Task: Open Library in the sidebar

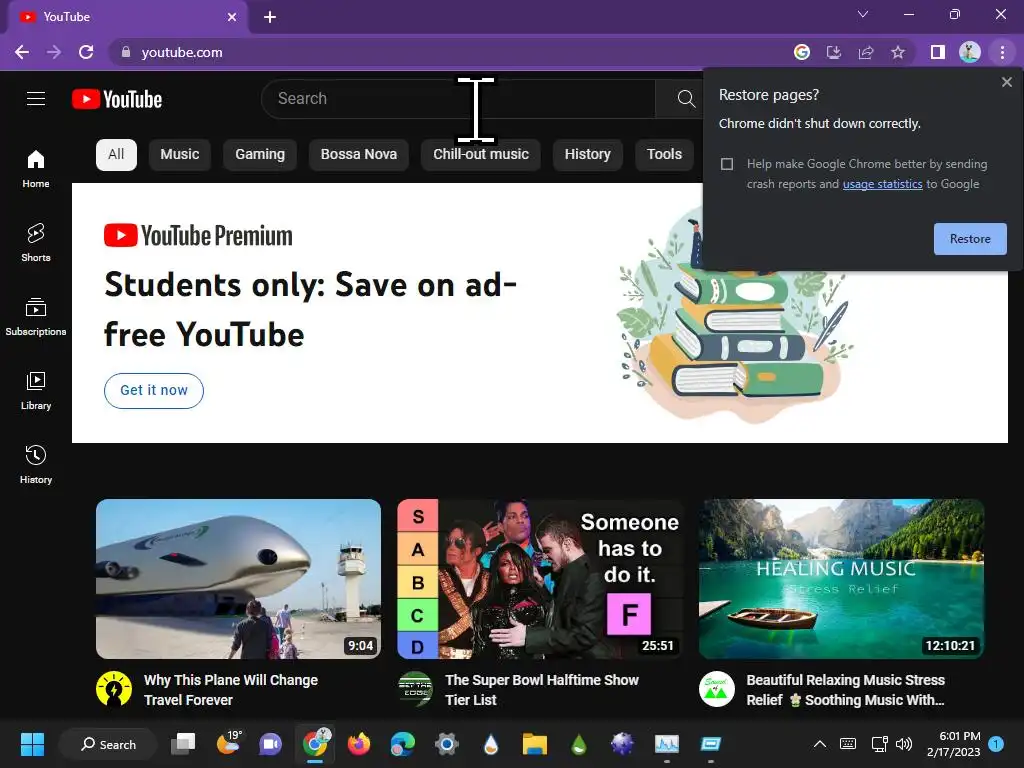Action: point(36,391)
